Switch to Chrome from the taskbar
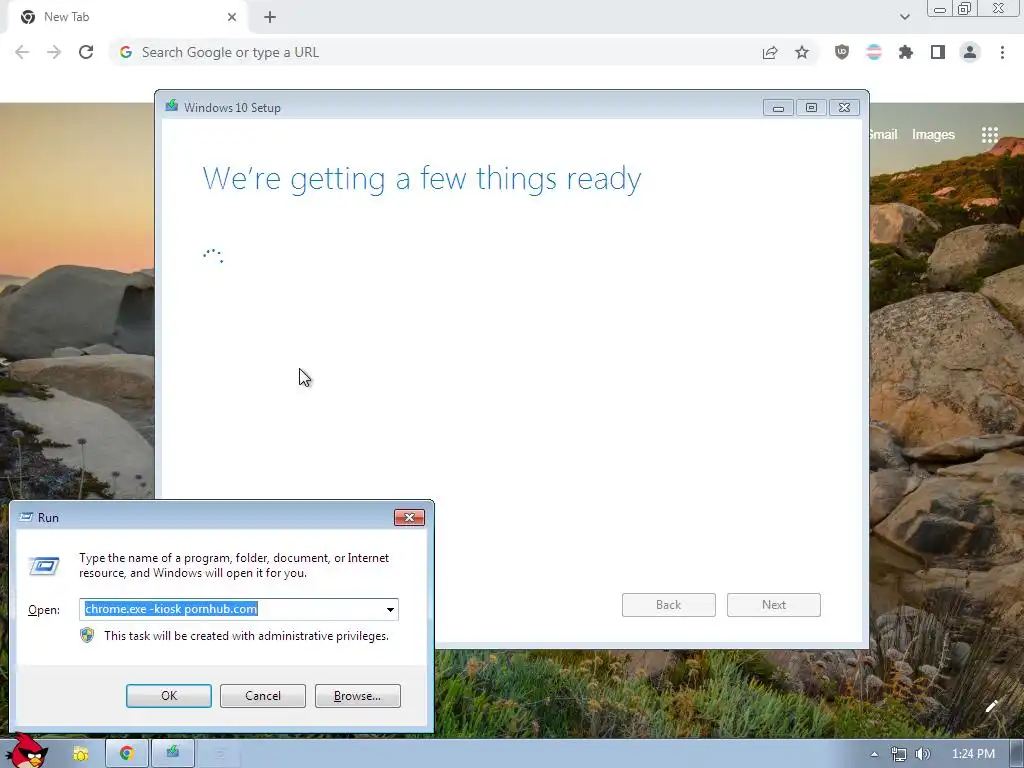1024x768 pixels. tap(127, 754)
